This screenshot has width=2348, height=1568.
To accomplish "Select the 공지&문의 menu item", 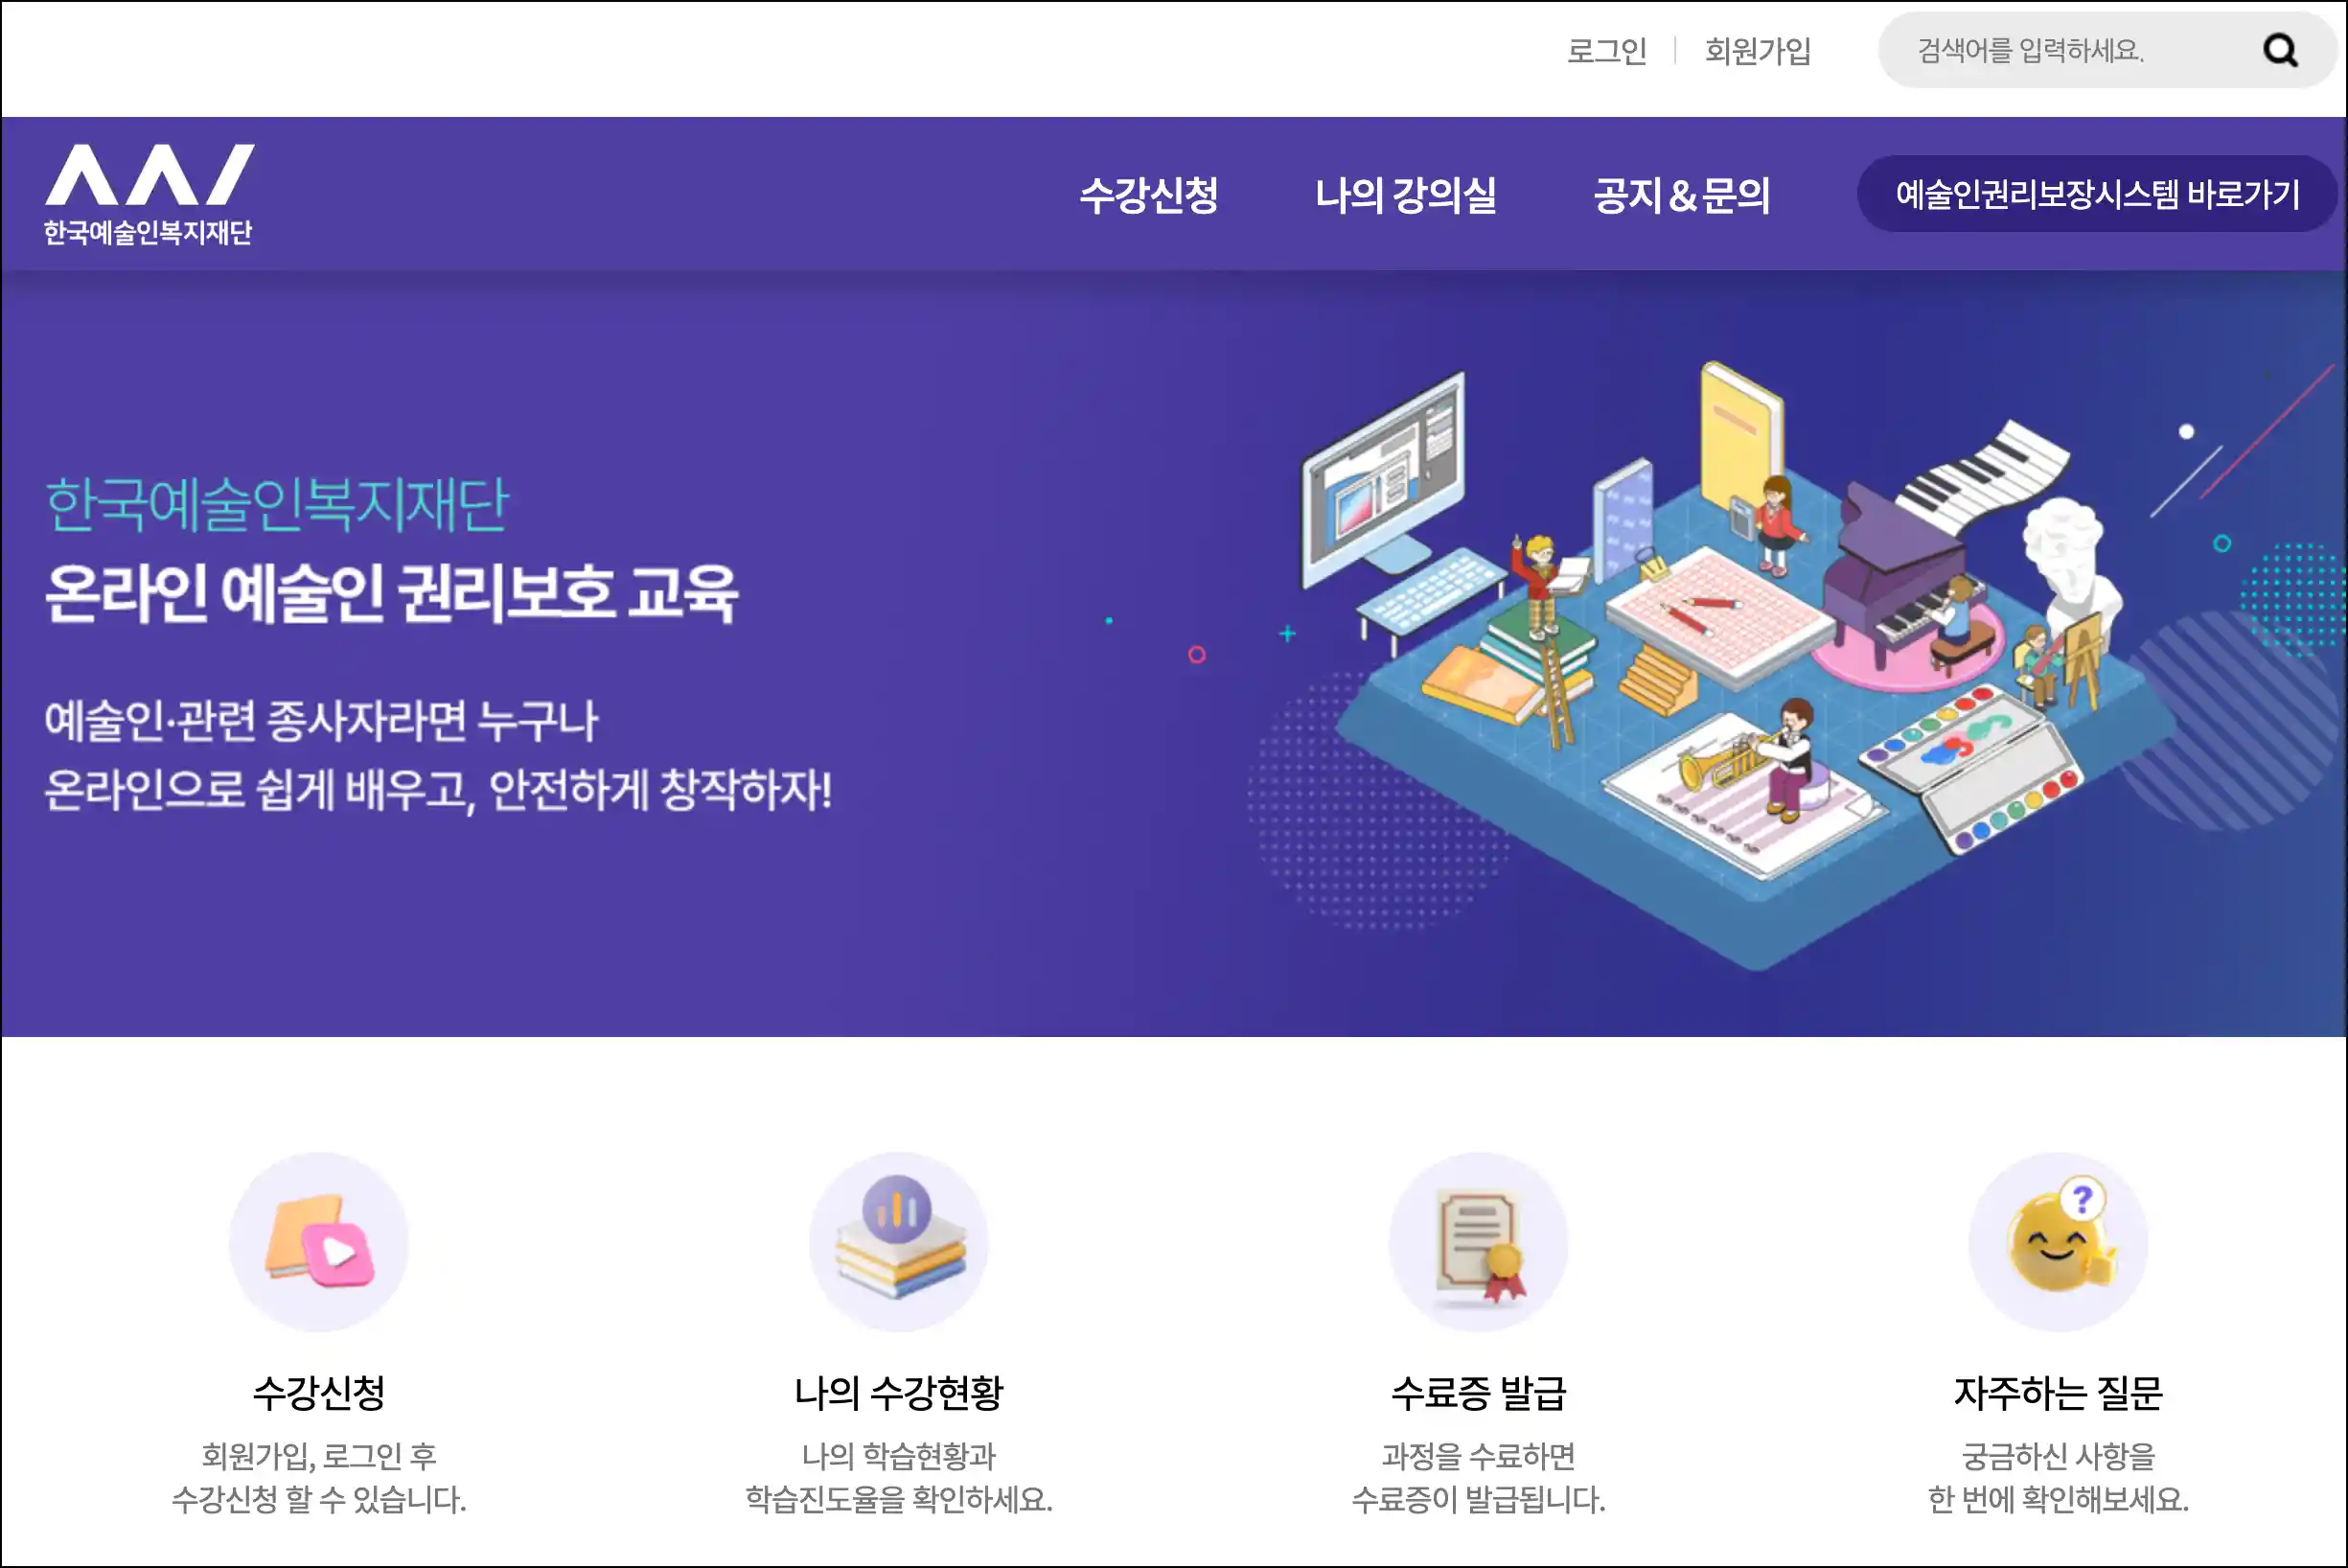I will [1681, 194].
